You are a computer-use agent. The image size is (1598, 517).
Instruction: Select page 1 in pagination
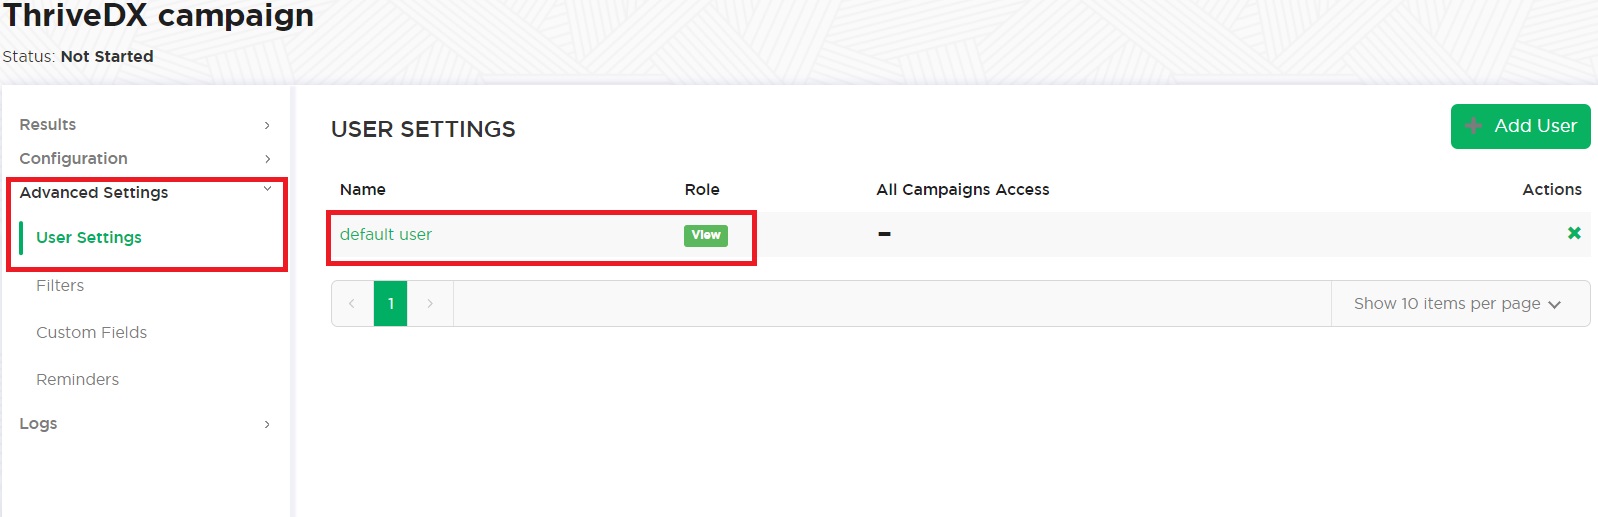[x=391, y=303]
